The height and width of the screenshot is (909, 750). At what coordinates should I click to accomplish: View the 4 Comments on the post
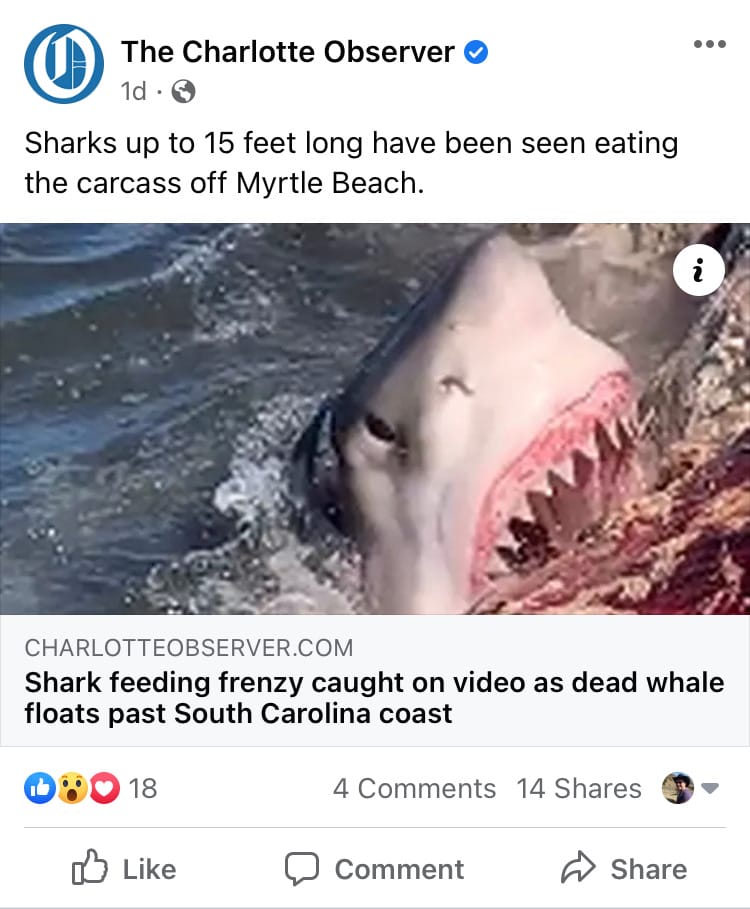[414, 788]
